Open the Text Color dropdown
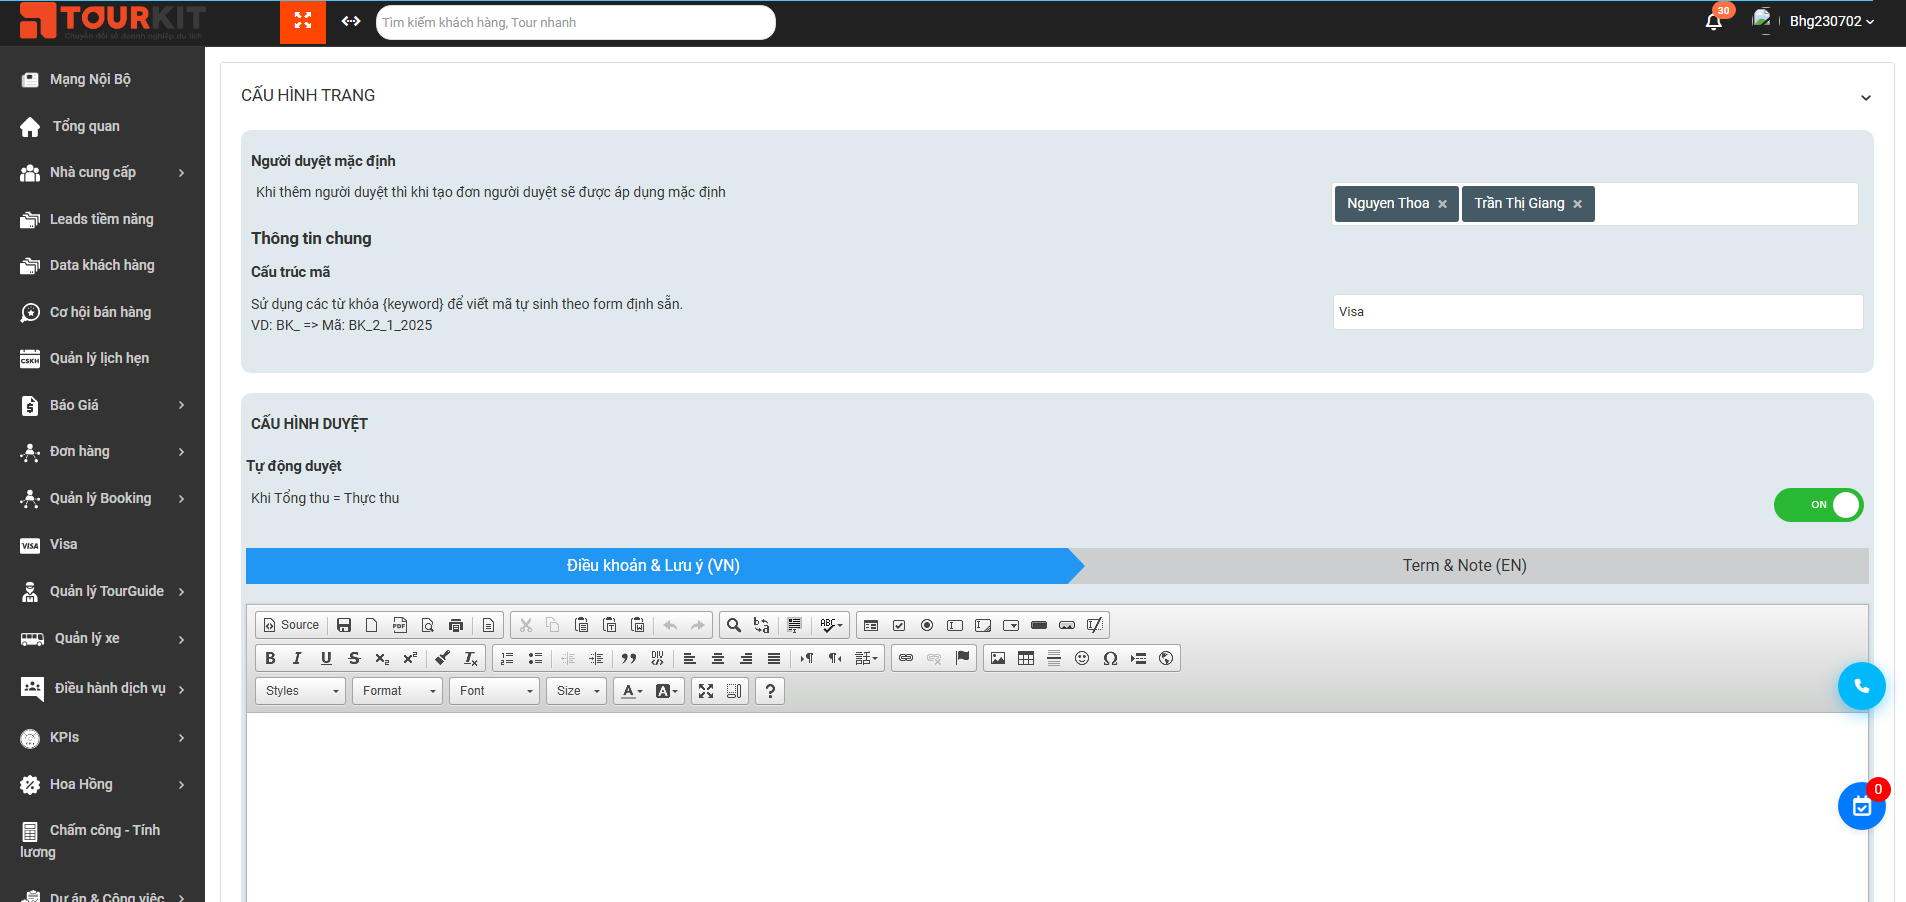Viewport: 1906px width, 902px height. (x=632, y=691)
